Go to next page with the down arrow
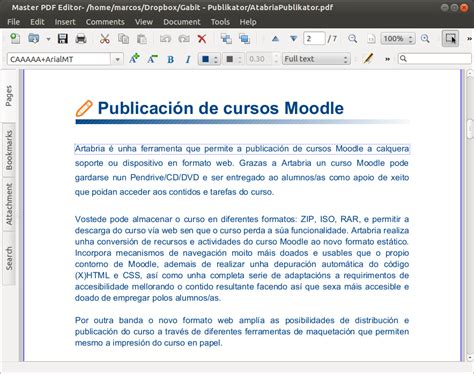474x374 pixels. coord(294,39)
